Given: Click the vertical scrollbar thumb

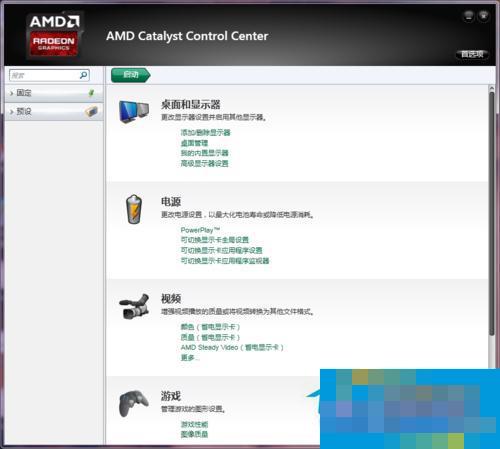Looking at the screenshot, I should [492, 214].
